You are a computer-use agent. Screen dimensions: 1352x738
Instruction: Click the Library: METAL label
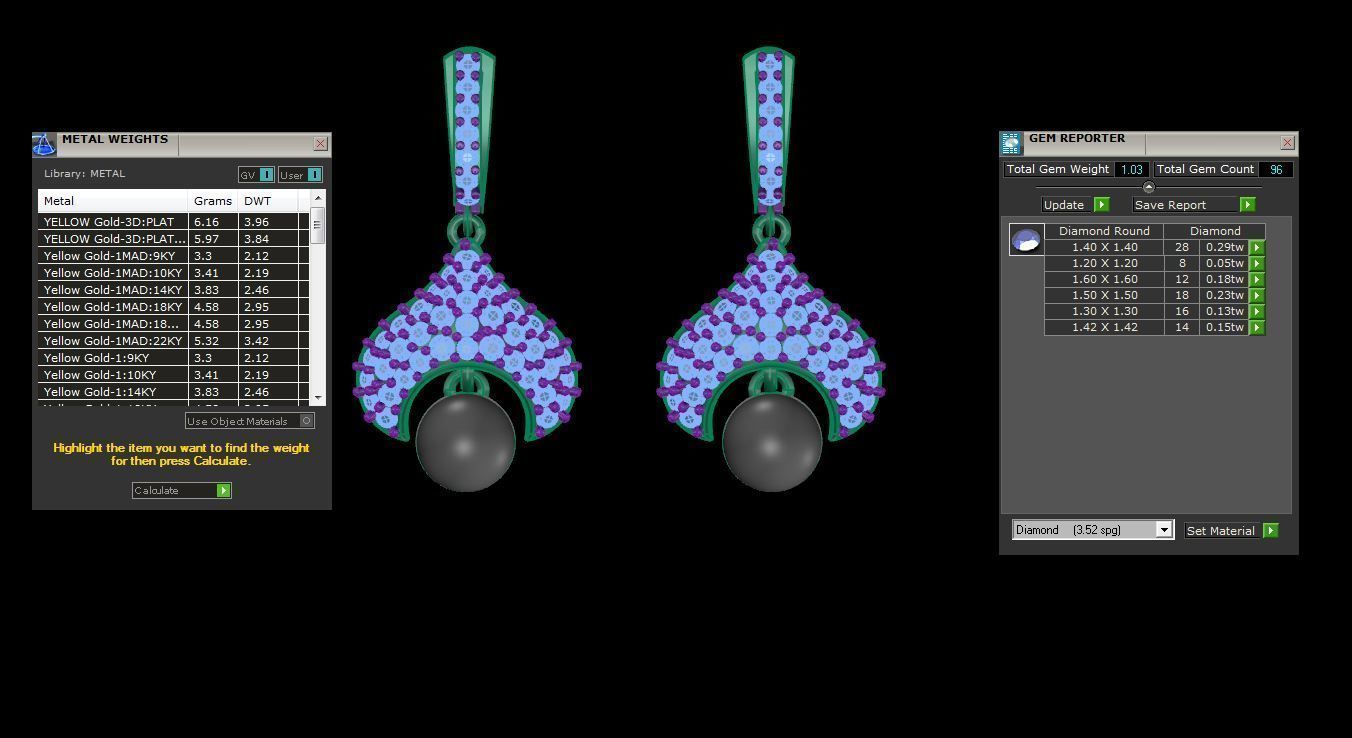pyautogui.click(x=84, y=174)
